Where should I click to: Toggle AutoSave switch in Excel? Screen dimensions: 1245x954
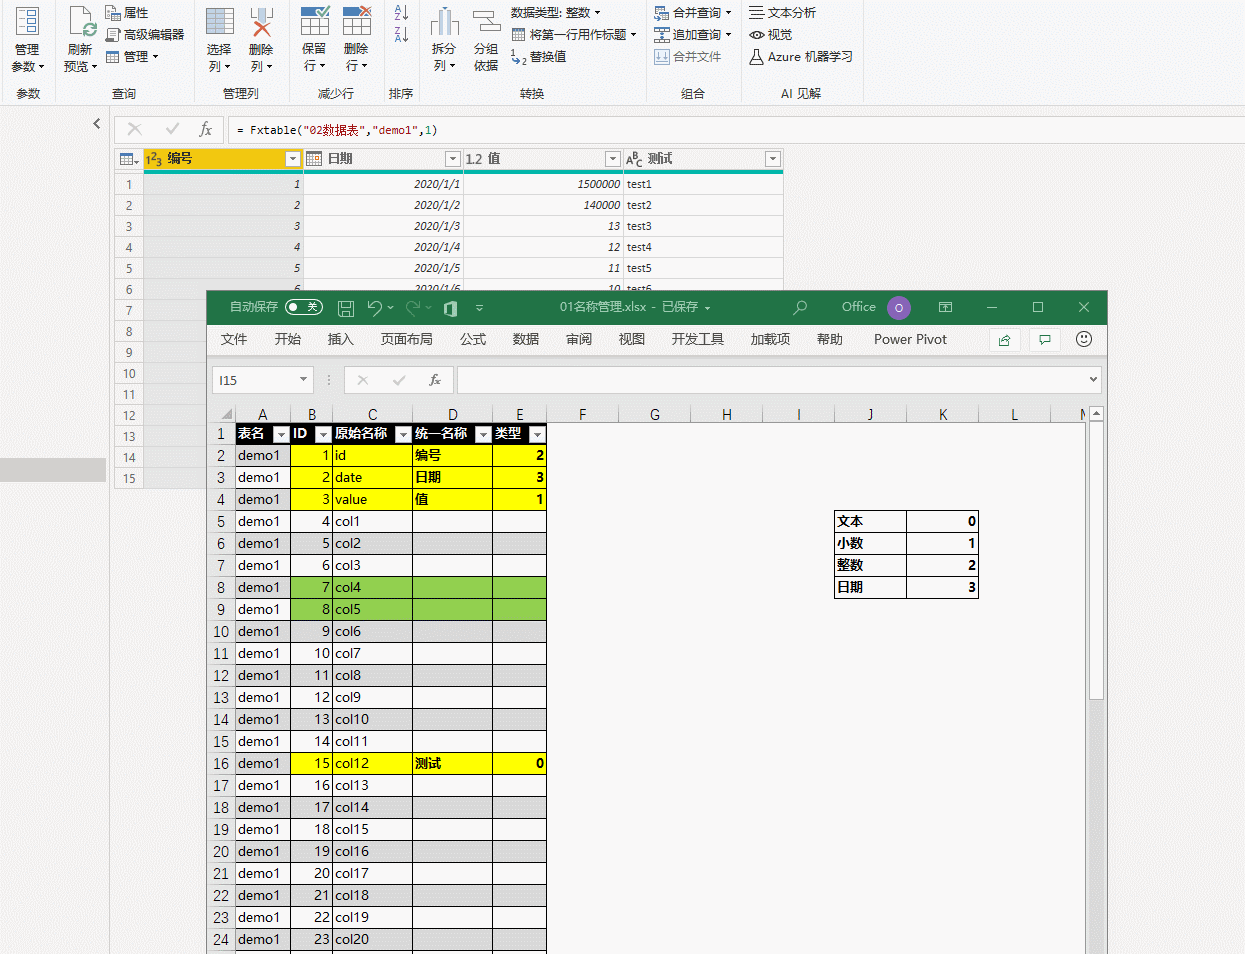click(x=304, y=307)
